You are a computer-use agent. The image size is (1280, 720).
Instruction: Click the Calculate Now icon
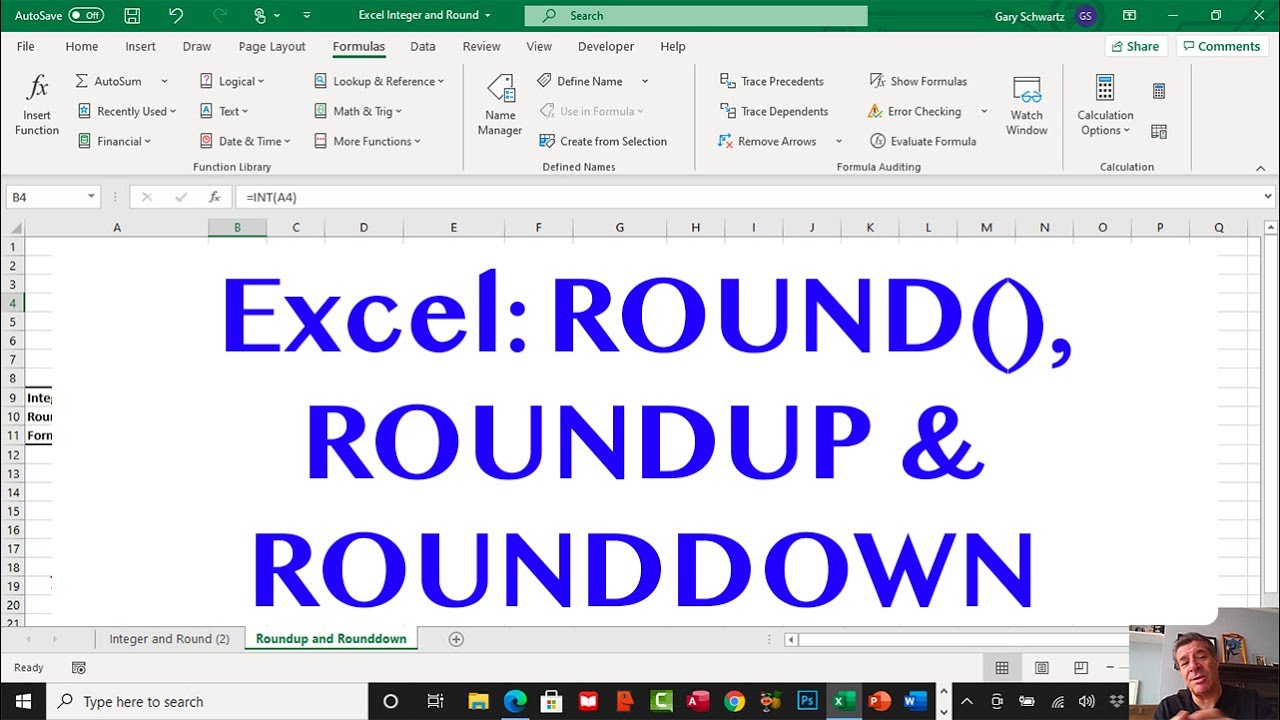(1159, 91)
